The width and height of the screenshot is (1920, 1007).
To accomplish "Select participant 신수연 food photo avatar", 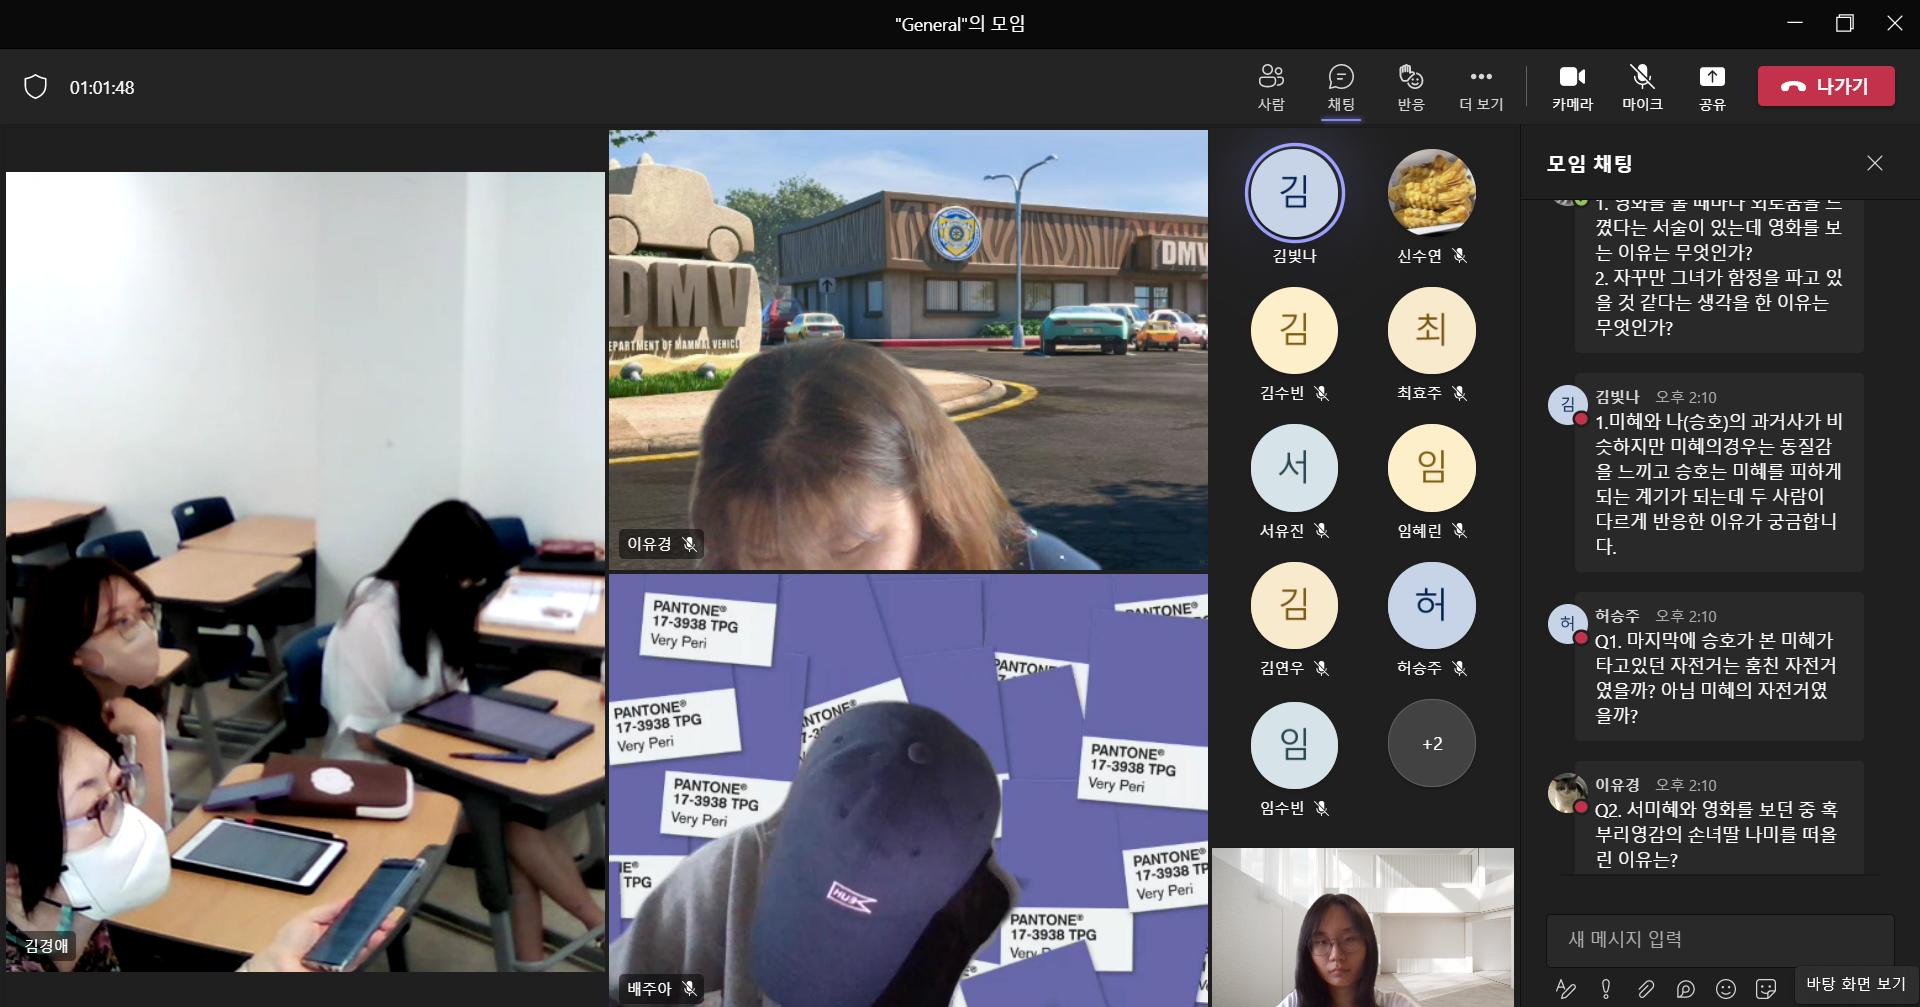I will [x=1432, y=192].
